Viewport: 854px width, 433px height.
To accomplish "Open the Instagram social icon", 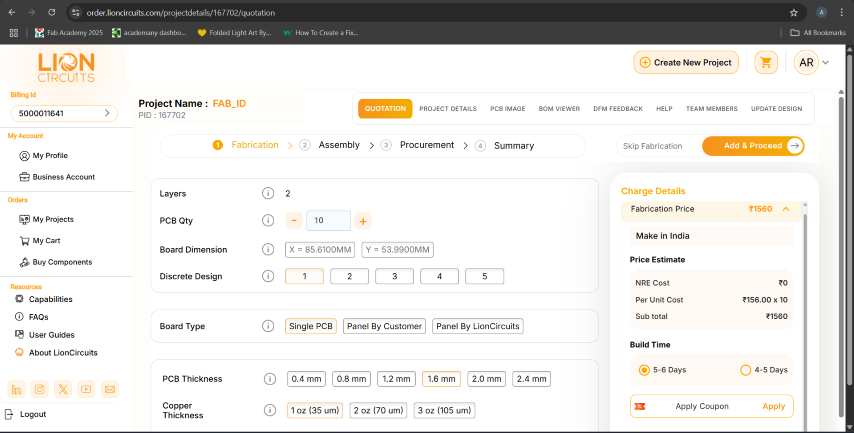I will (40, 389).
